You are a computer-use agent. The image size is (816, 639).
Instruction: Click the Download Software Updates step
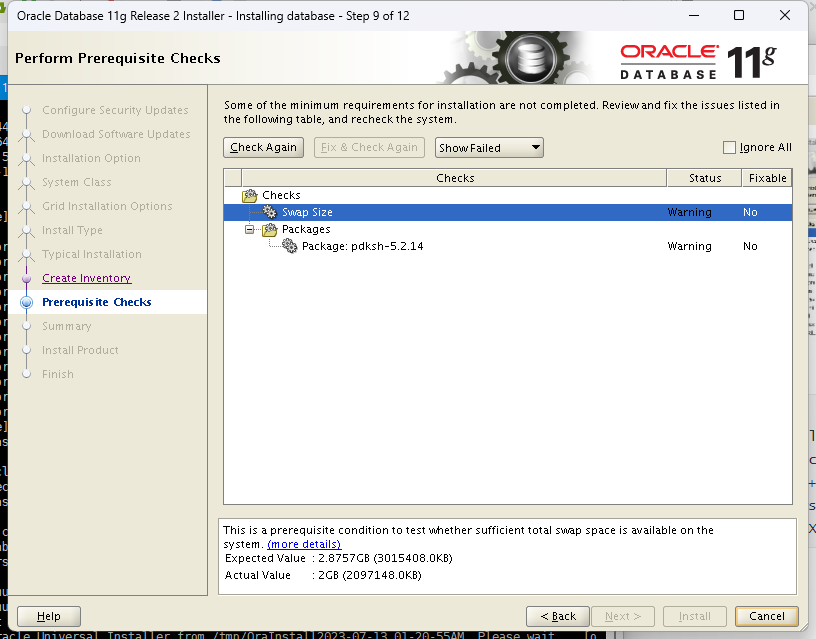[116, 134]
